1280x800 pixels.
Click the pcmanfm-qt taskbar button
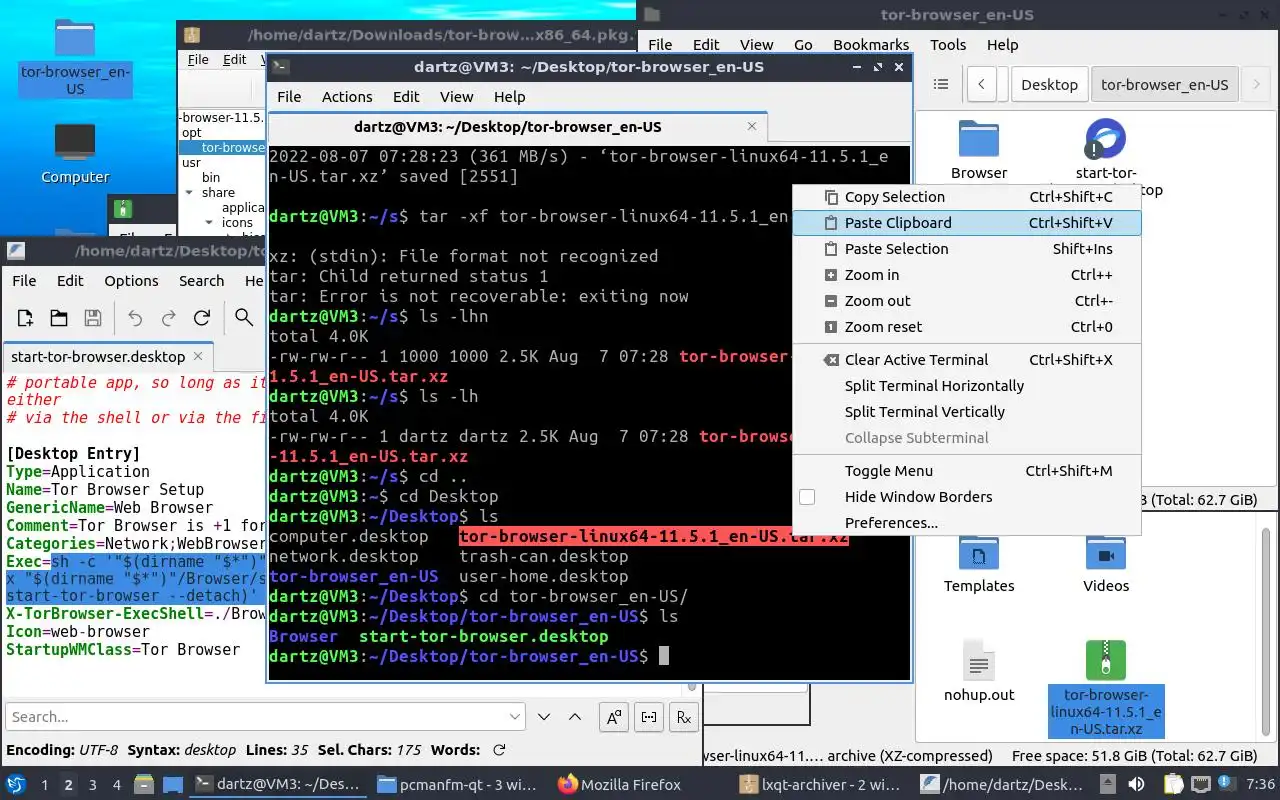pyautogui.click(x=459, y=785)
